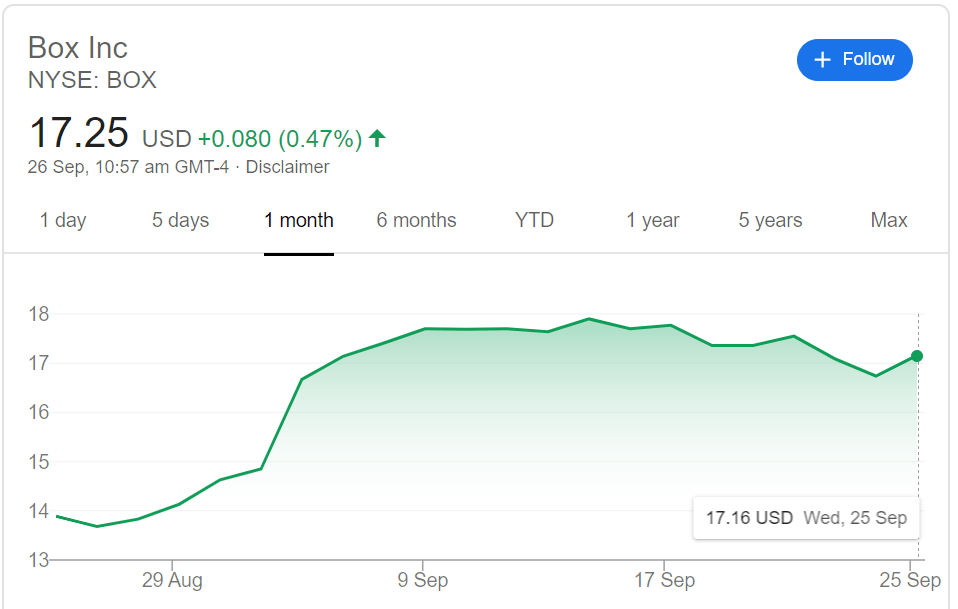Image resolution: width=958 pixels, height=609 pixels.
Task: Open the Disclaimer link
Action: point(287,167)
